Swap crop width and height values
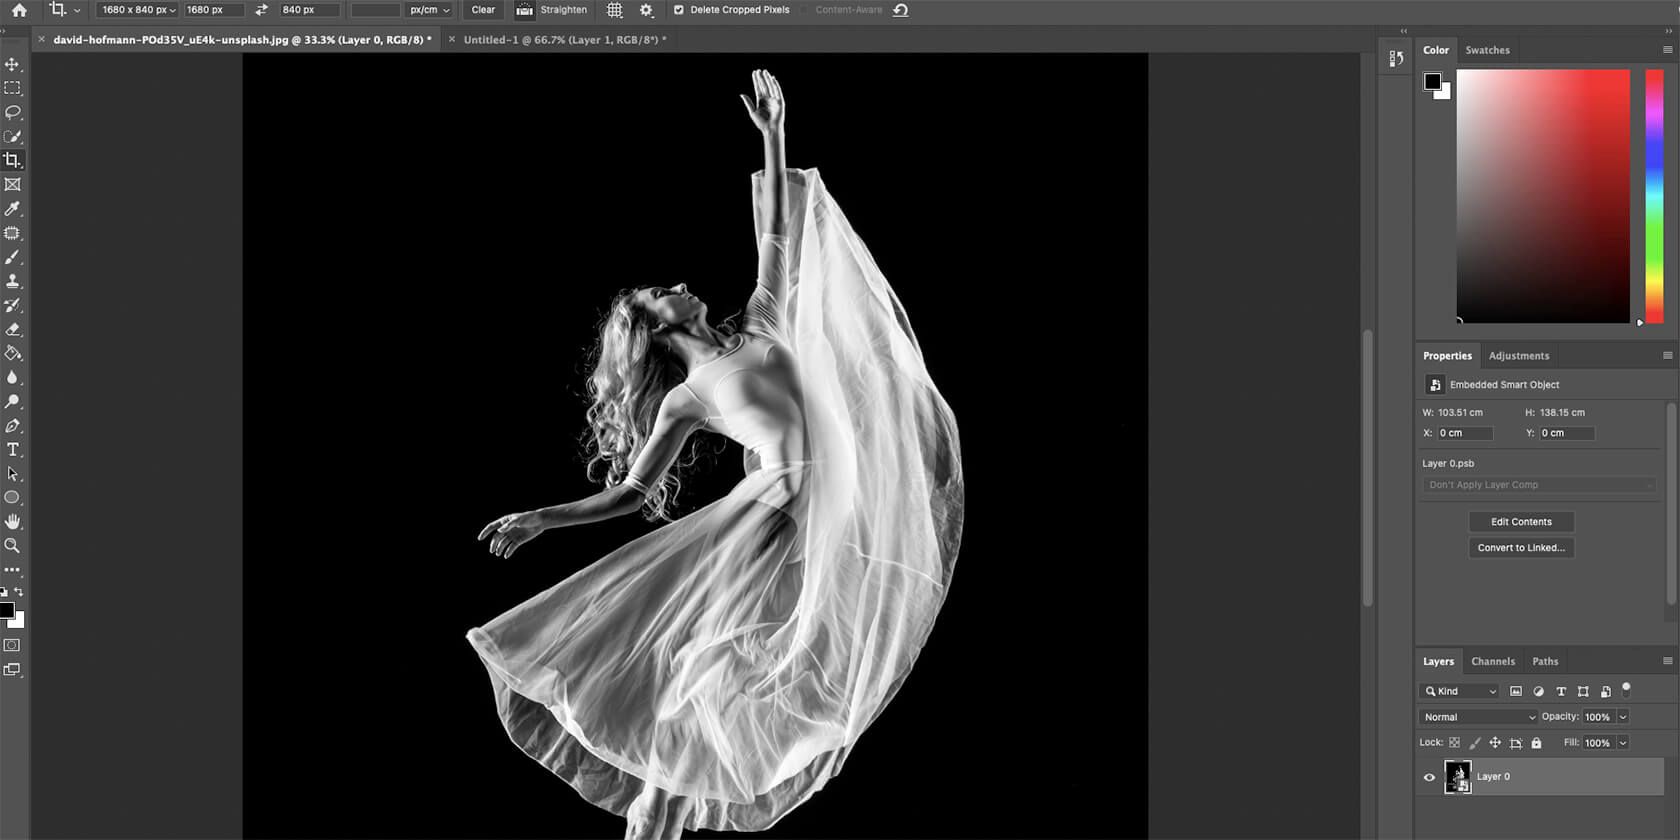The width and height of the screenshot is (1680, 840). (x=261, y=10)
